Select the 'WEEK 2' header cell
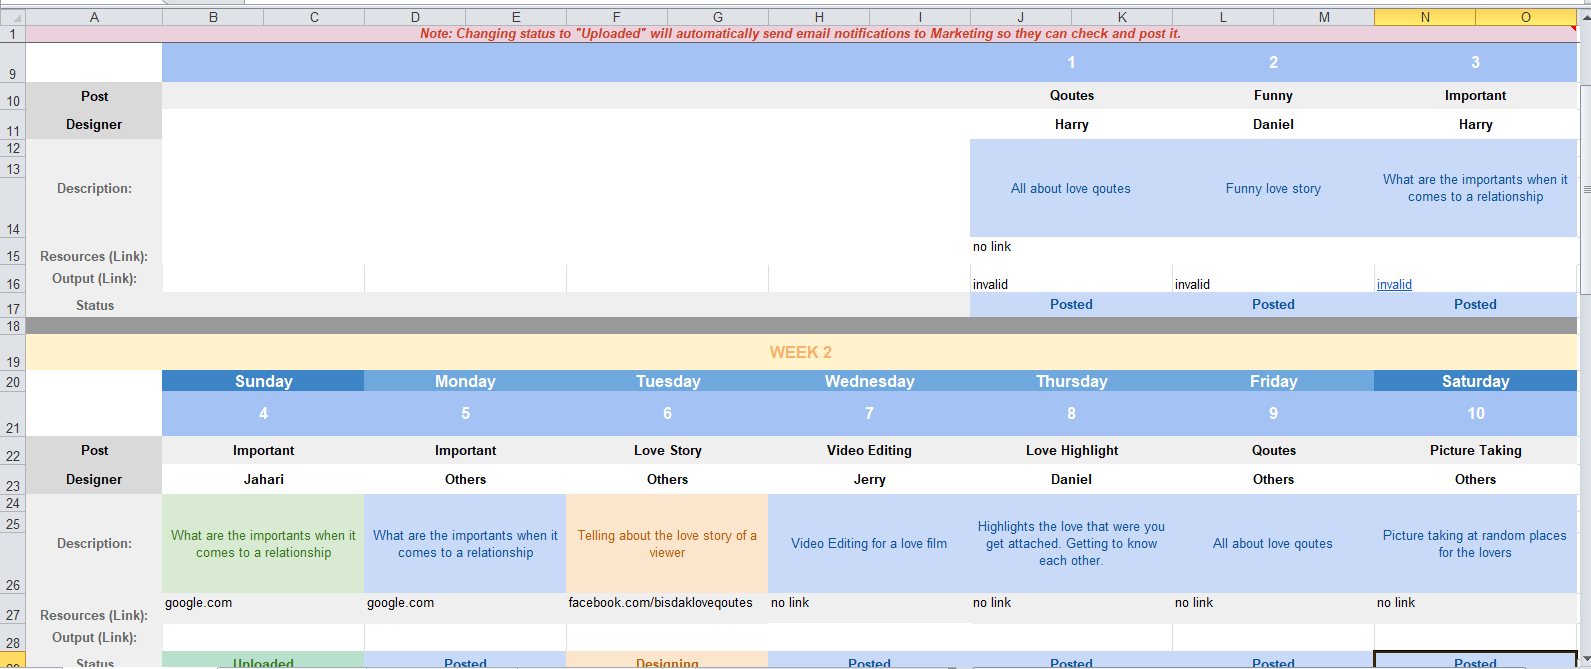 [801, 352]
